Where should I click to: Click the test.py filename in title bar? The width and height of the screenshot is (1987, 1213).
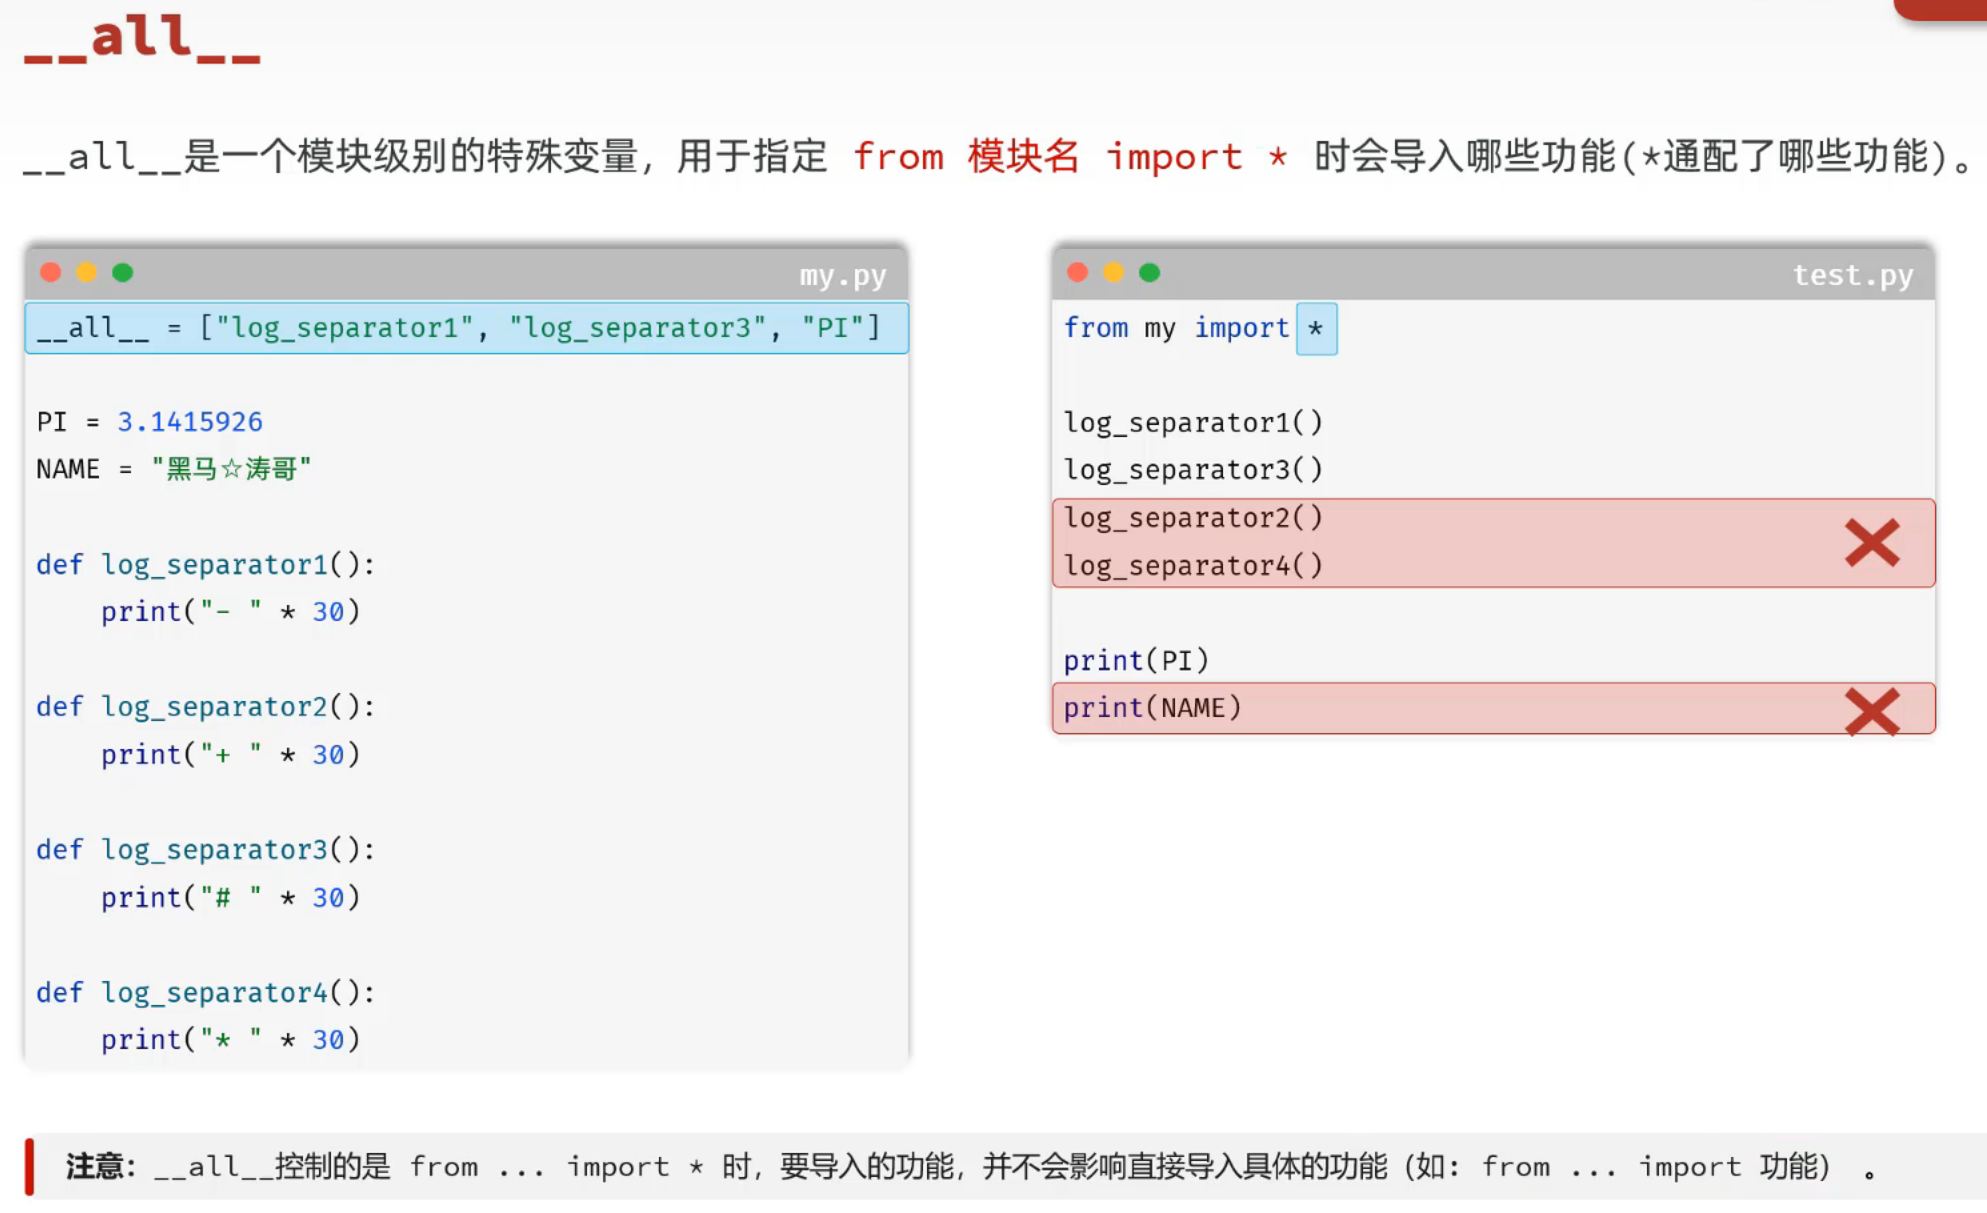click(x=1852, y=275)
